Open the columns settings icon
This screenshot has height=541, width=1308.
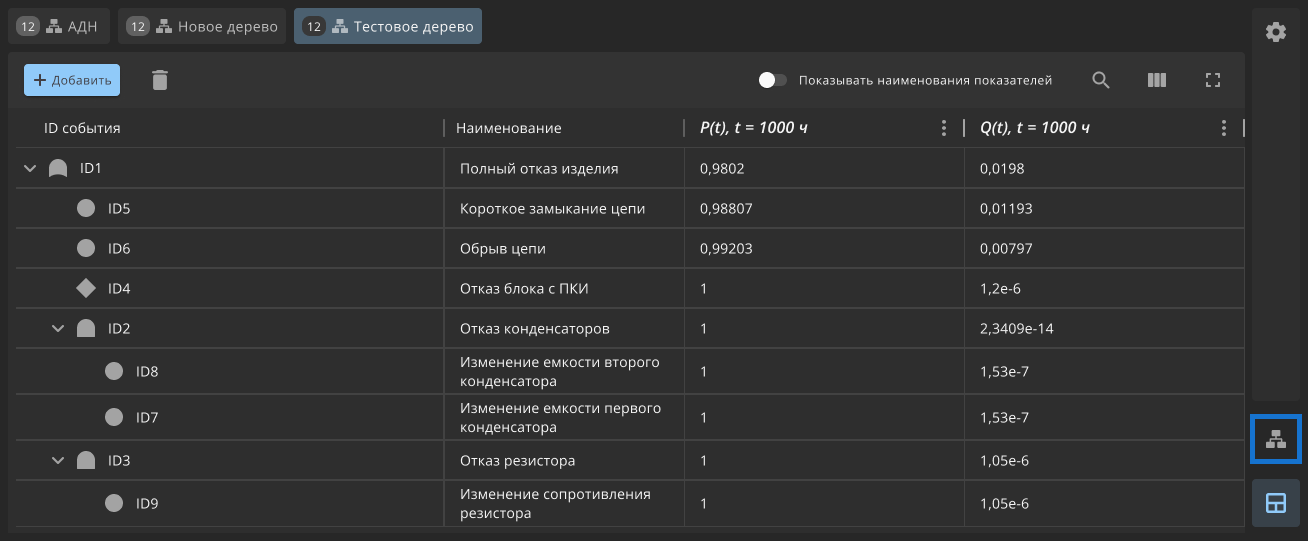click(1157, 80)
